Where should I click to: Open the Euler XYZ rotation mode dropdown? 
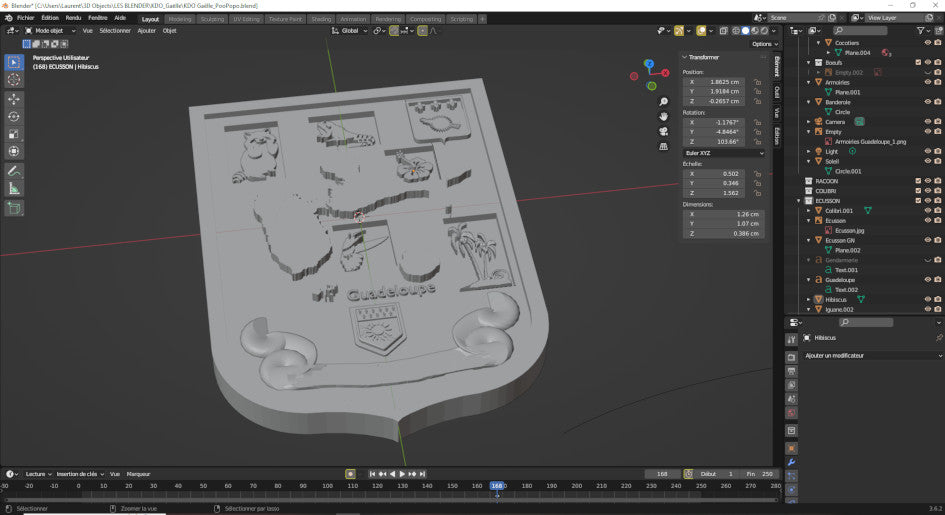(724, 153)
